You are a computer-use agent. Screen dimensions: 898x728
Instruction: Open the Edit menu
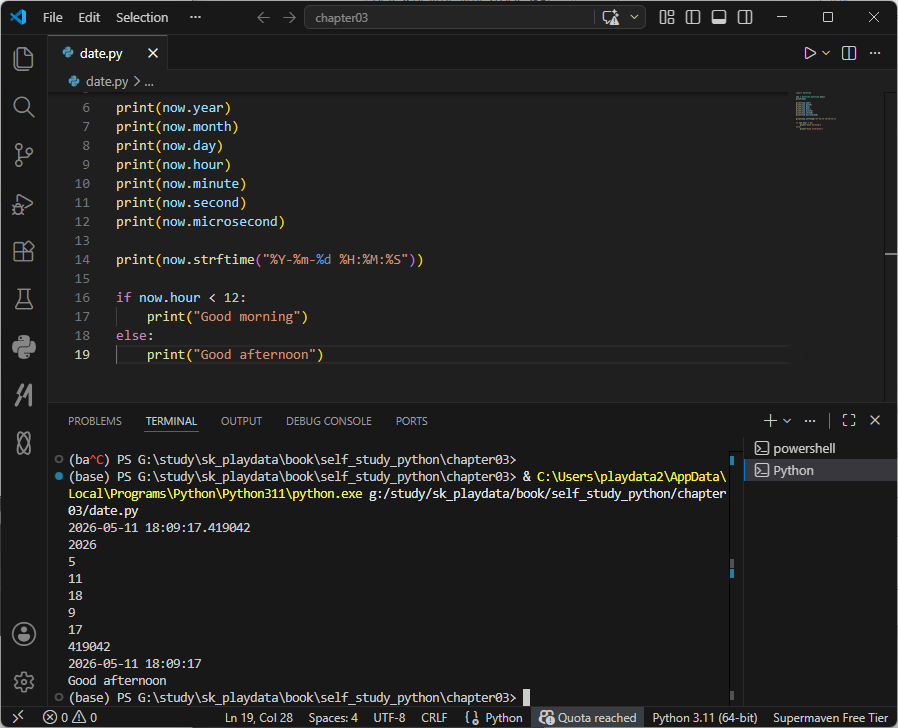(89, 18)
